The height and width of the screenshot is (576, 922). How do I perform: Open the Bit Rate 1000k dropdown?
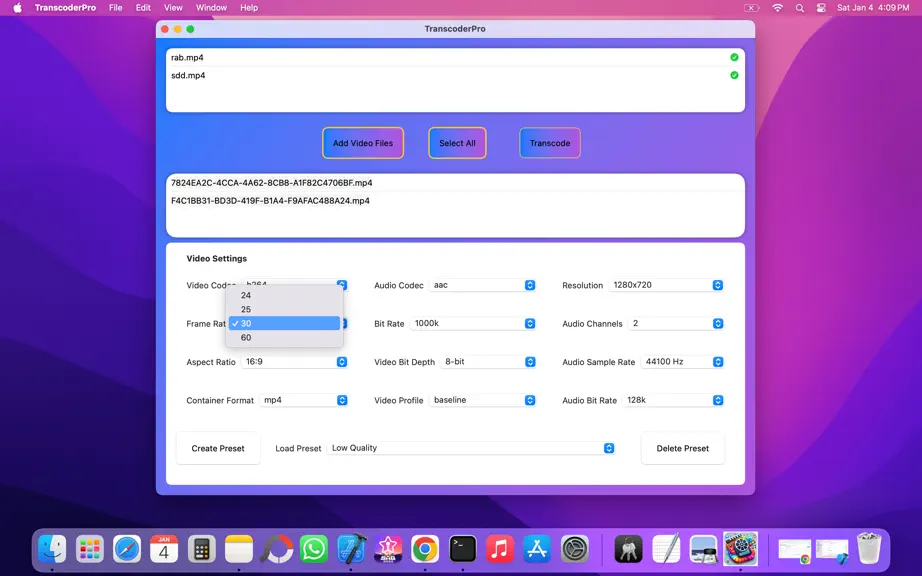pos(473,323)
